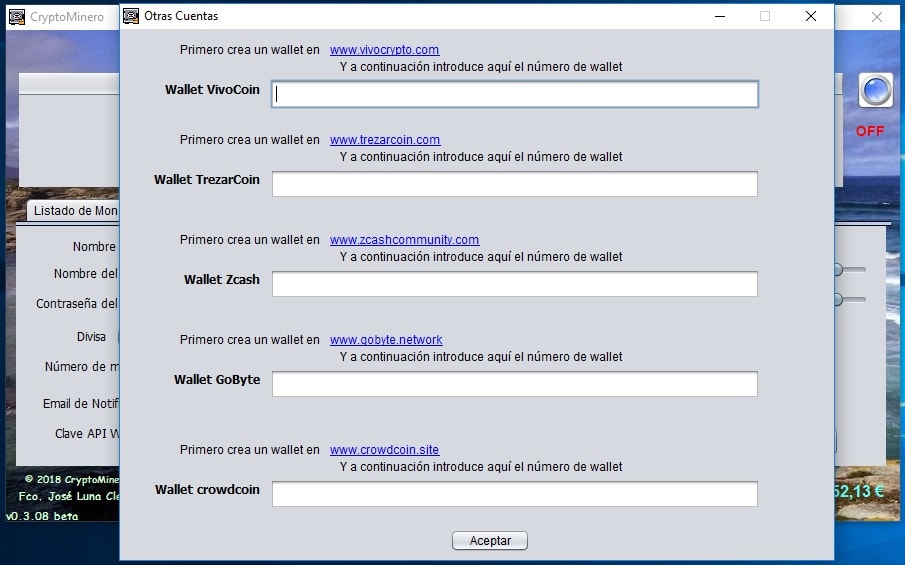The height and width of the screenshot is (565, 905).
Task: Click the 'Contraseña del' label in CryptoMinero
Action: 77,304
